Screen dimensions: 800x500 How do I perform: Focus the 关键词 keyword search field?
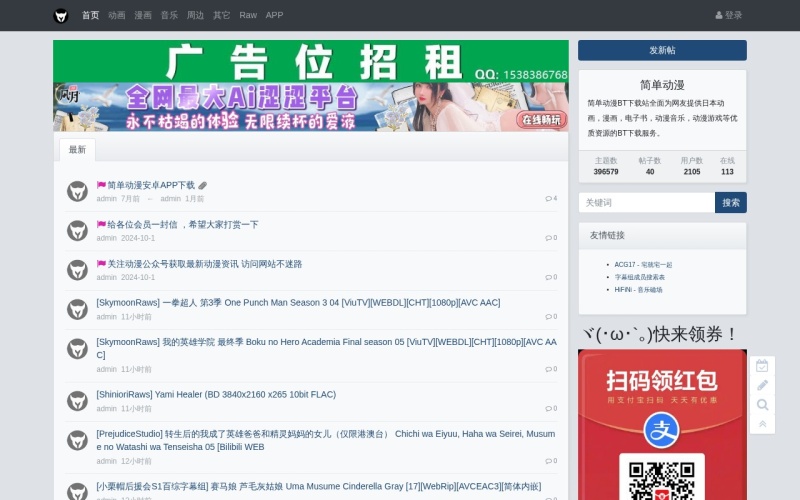pos(646,202)
